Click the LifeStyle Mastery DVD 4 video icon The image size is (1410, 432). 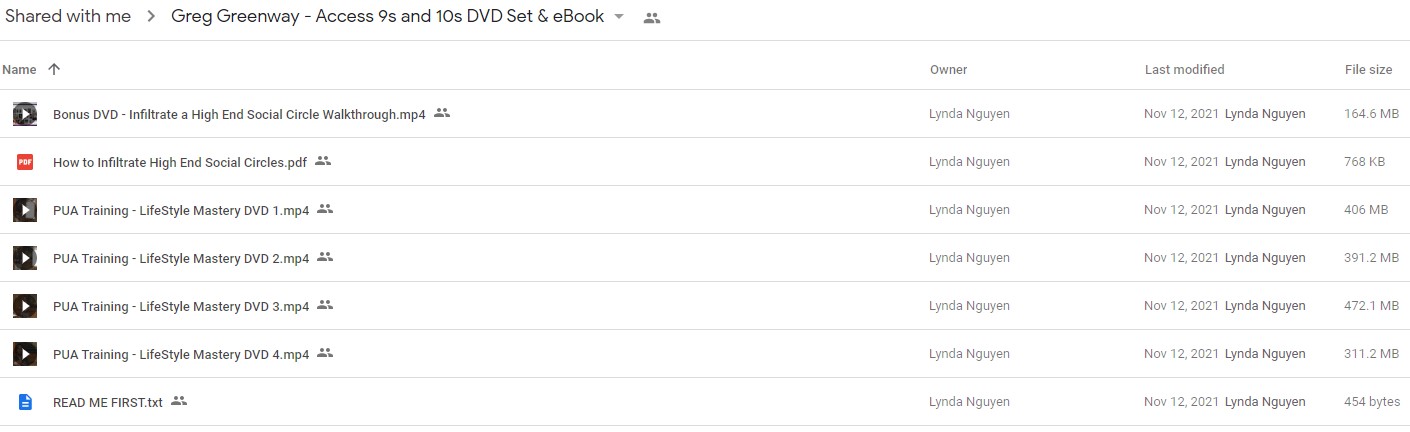[25, 354]
